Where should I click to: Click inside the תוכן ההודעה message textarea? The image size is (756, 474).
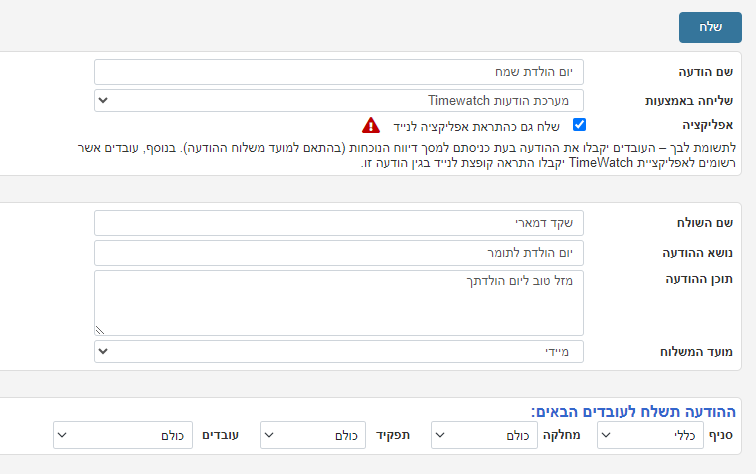tap(339, 303)
